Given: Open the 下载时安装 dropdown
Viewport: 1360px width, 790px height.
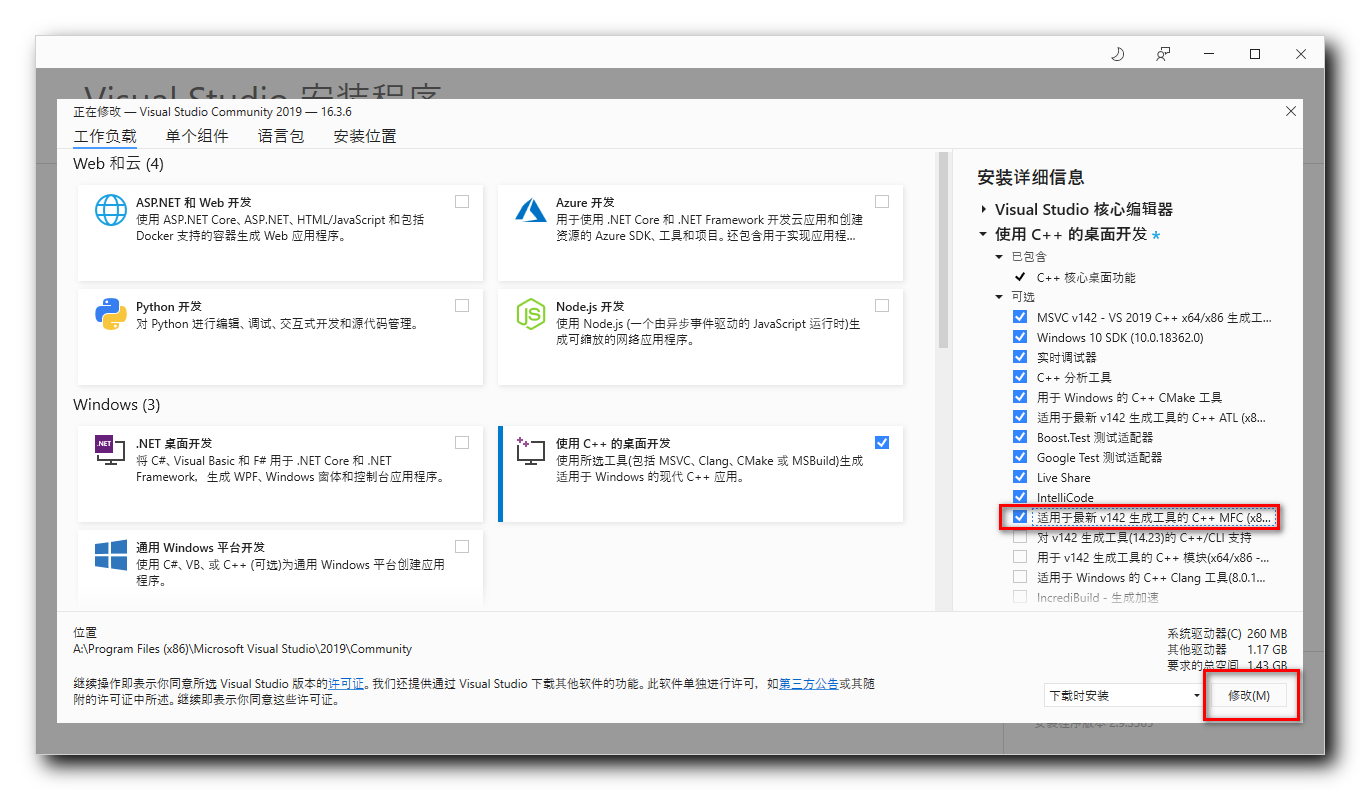Looking at the screenshot, I should 1123,695.
